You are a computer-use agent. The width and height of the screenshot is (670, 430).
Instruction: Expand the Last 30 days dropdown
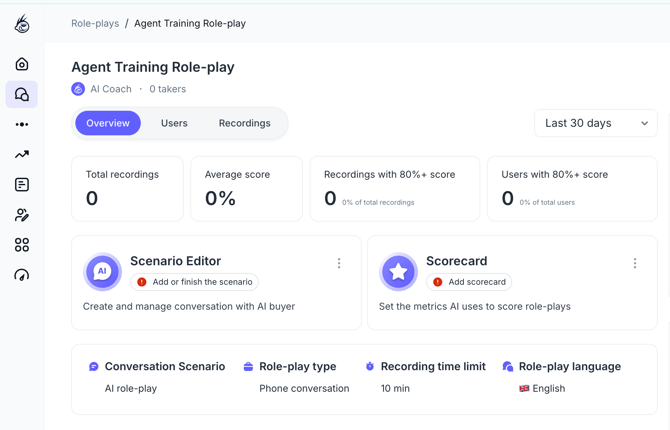(596, 123)
